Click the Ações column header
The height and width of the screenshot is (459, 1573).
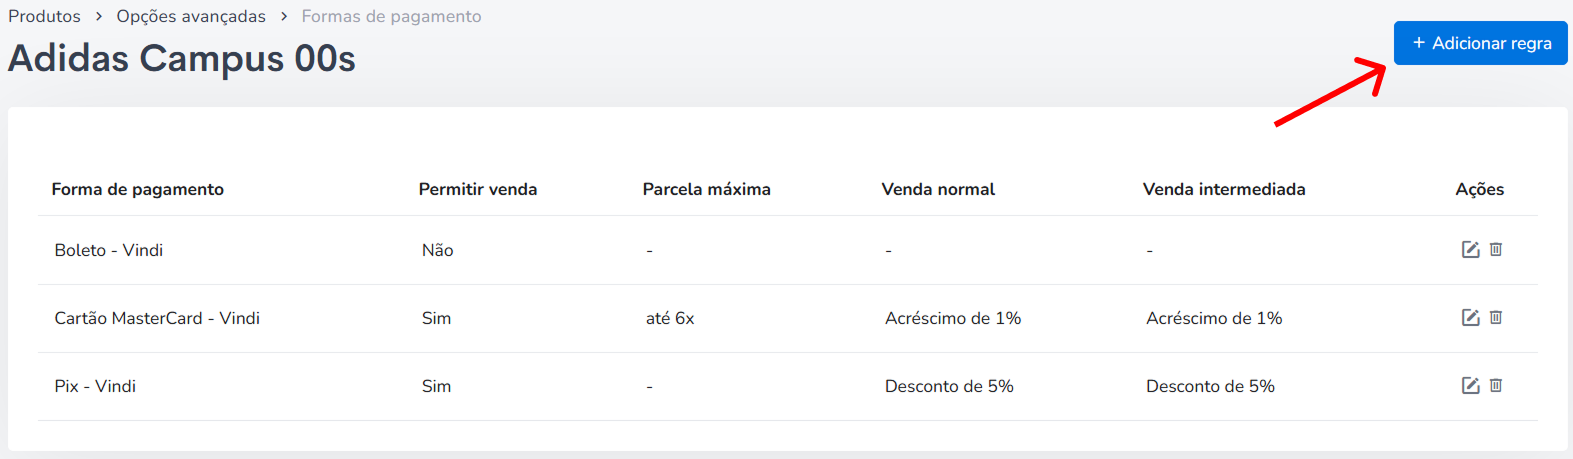point(1480,189)
